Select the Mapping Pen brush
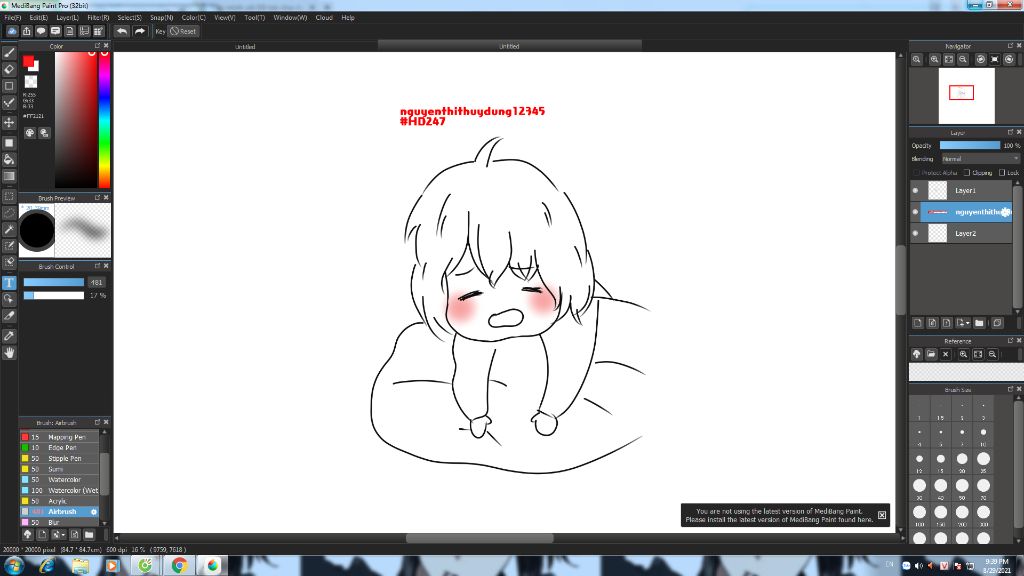The height and width of the screenshot is (576, 1024). [x=59, y=437]
